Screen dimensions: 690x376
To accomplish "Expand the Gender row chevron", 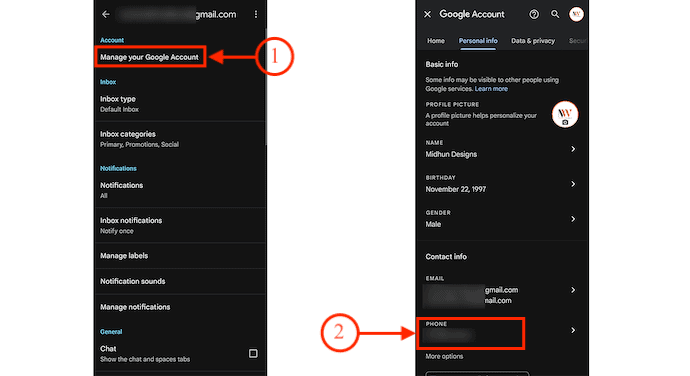I will pos(573,219).
